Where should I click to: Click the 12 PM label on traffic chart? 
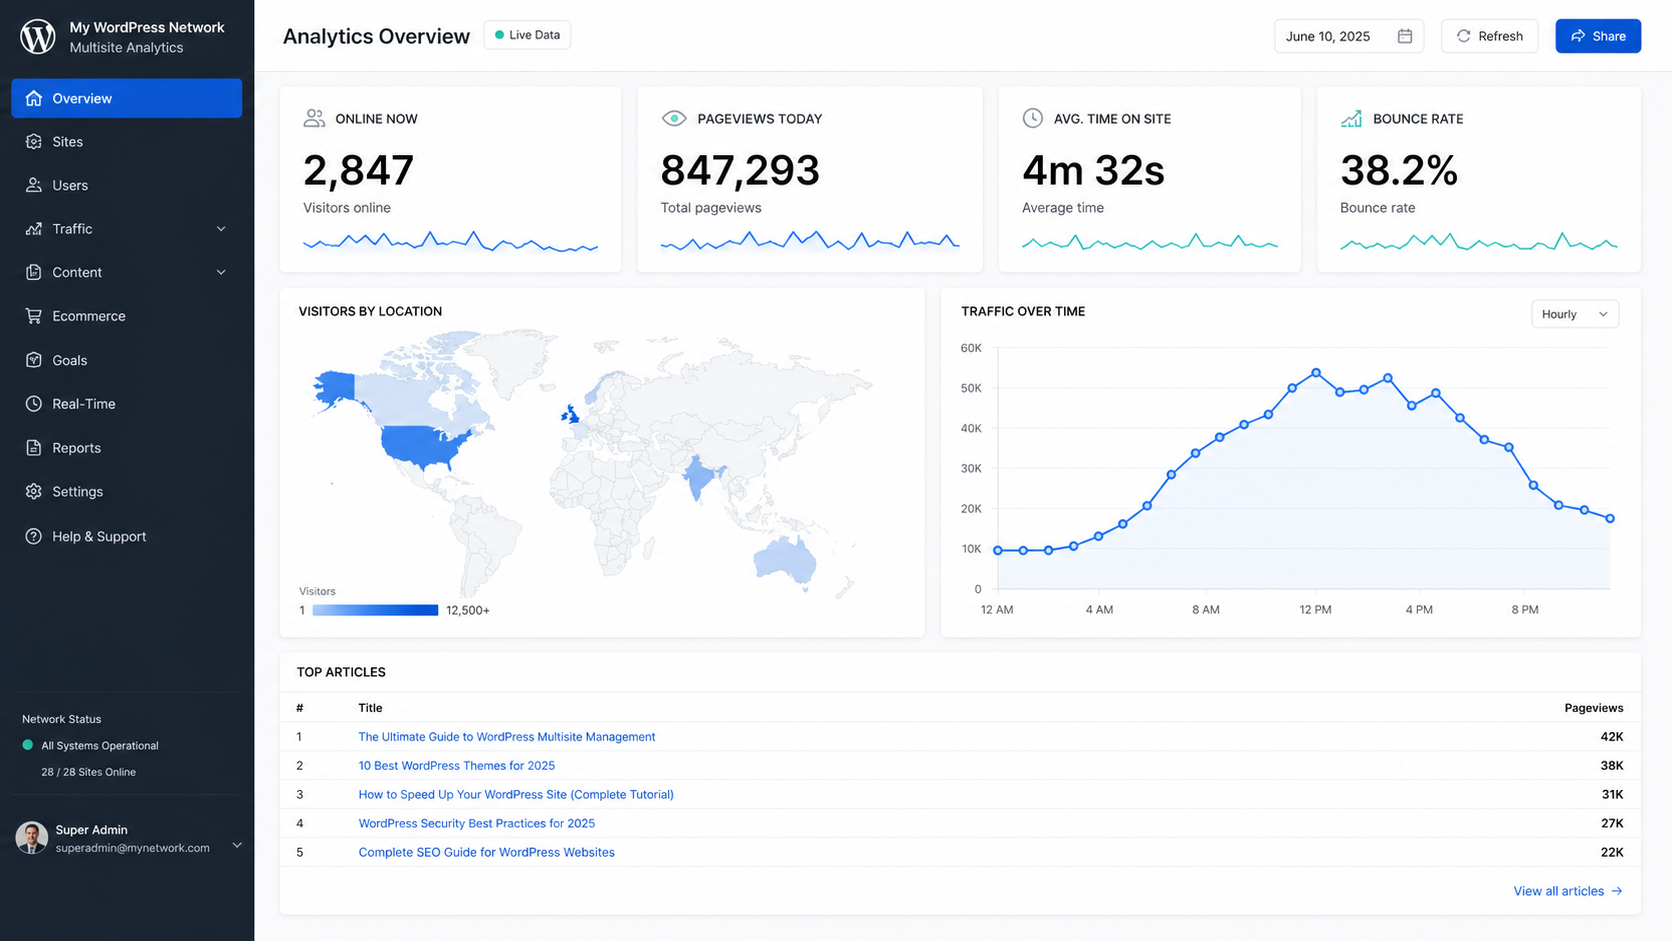pos(1315,610)
